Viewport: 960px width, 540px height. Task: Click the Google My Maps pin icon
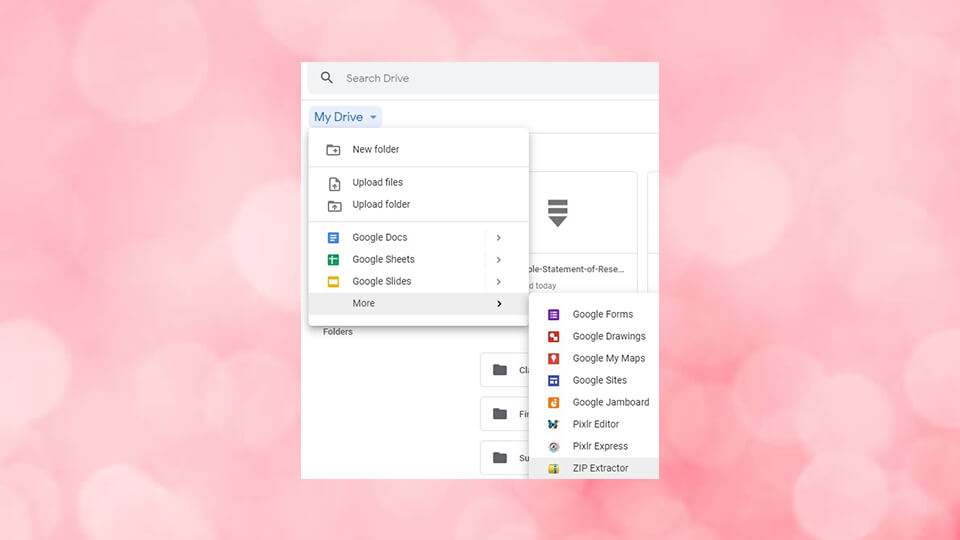(x=553, y=359)
